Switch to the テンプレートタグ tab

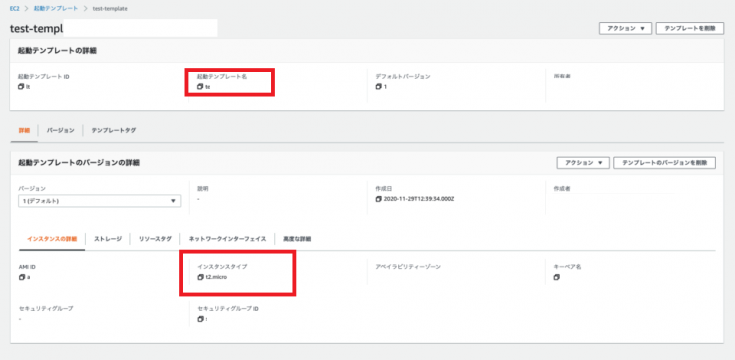(x=114, y=130)
